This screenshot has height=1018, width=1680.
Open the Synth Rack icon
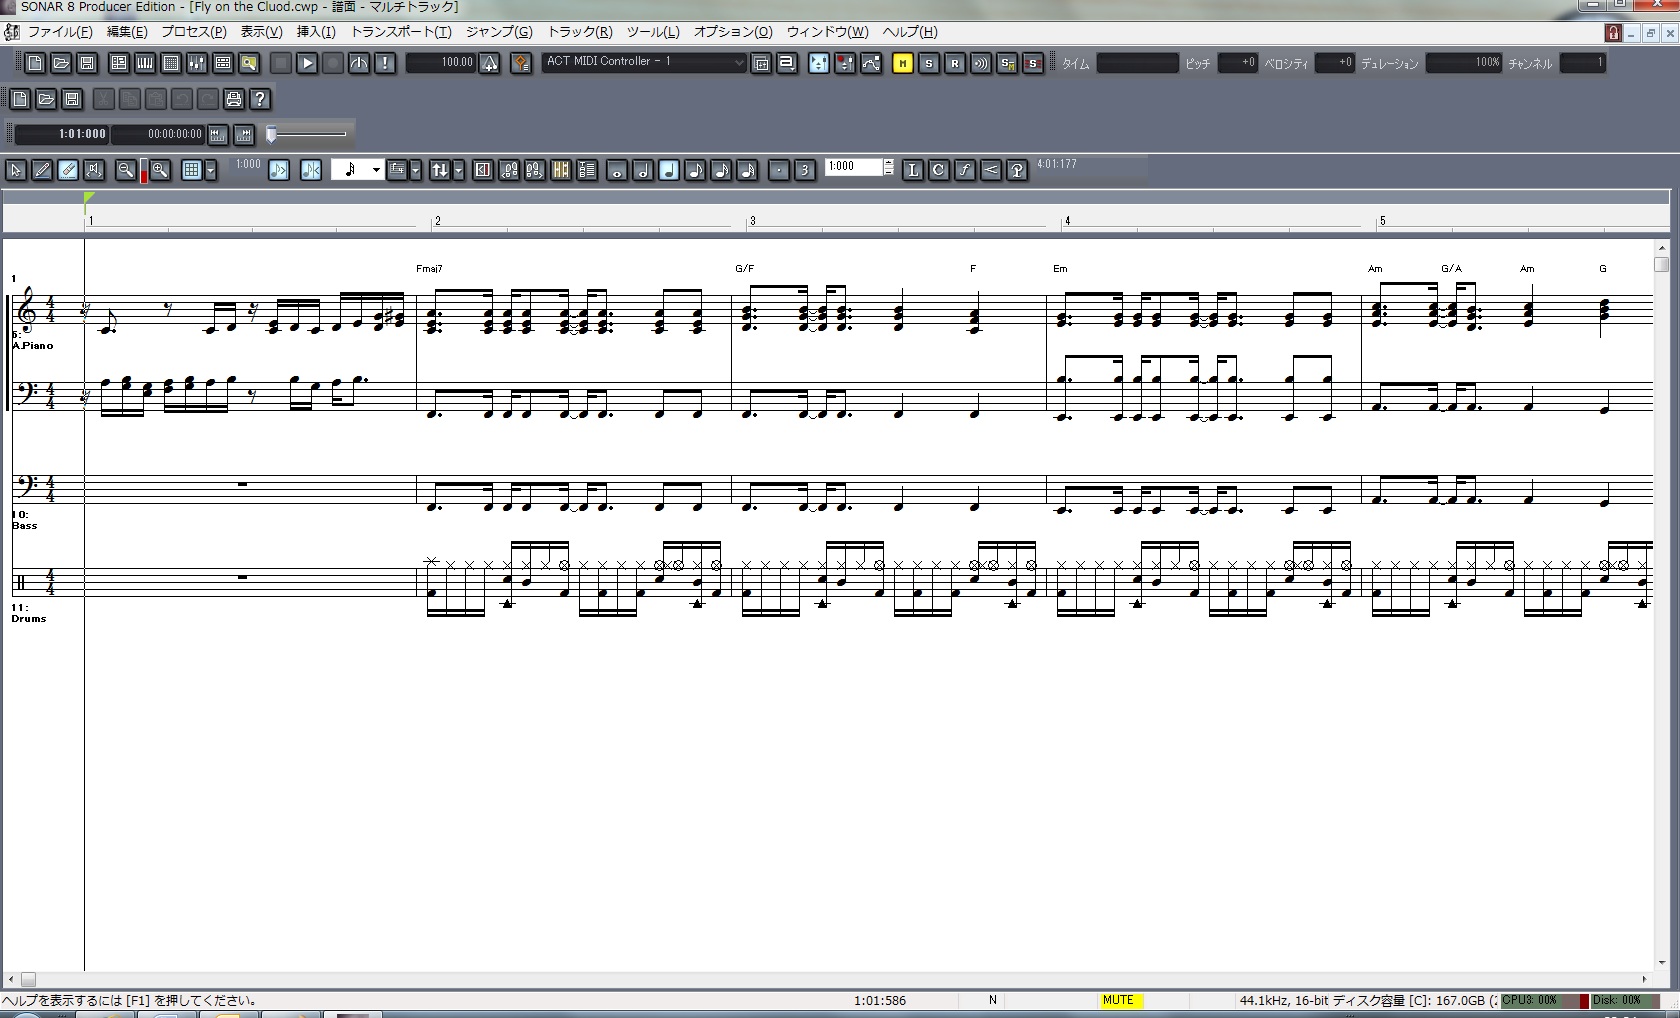click(223, 63)
